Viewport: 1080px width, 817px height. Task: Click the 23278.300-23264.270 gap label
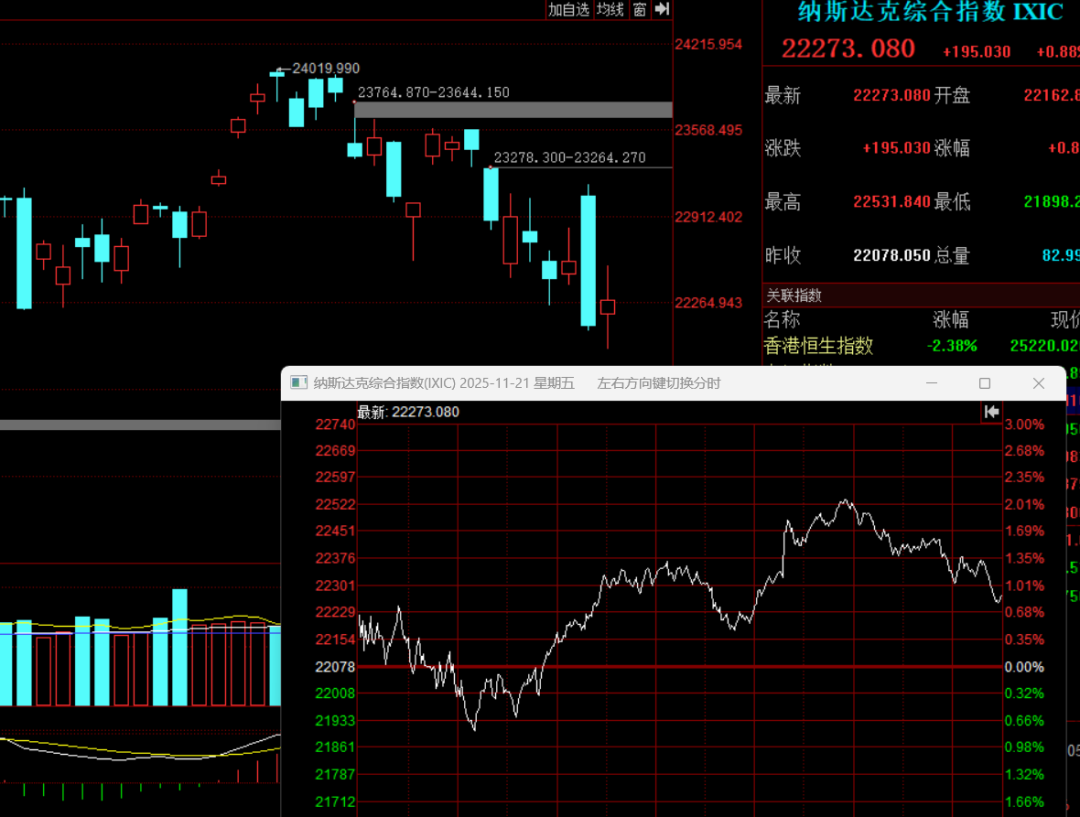[570, 158]
